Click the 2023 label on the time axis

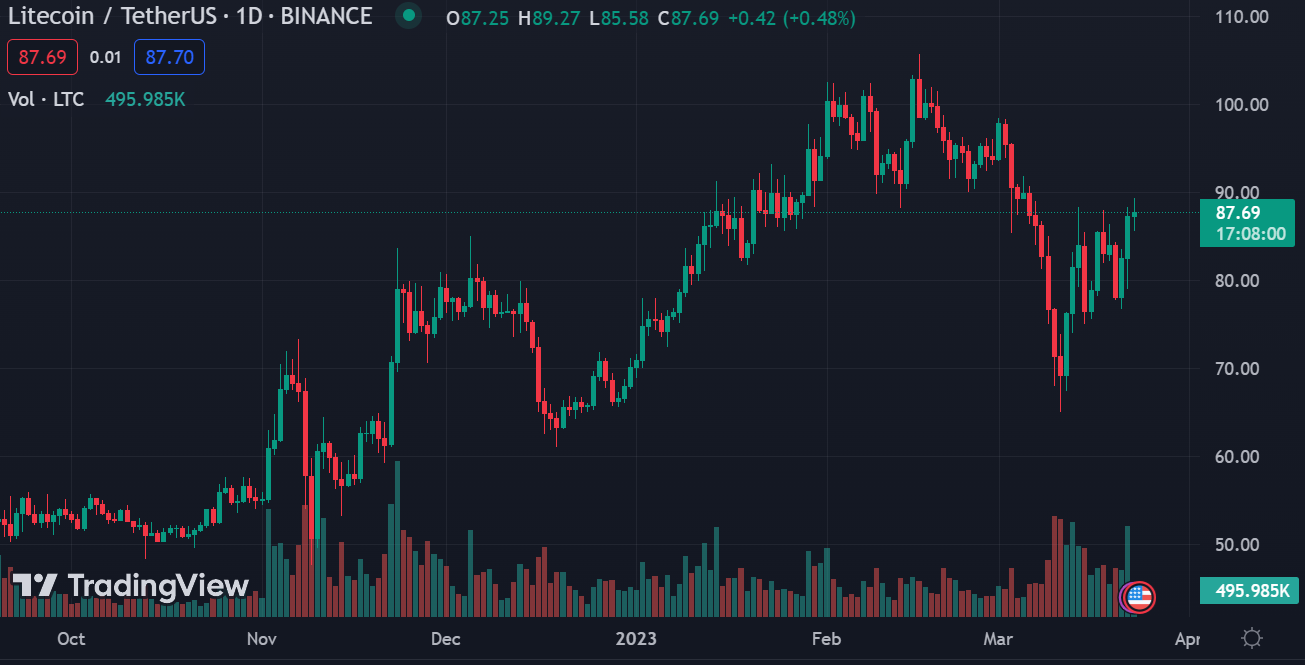click(x=637, y=638)
